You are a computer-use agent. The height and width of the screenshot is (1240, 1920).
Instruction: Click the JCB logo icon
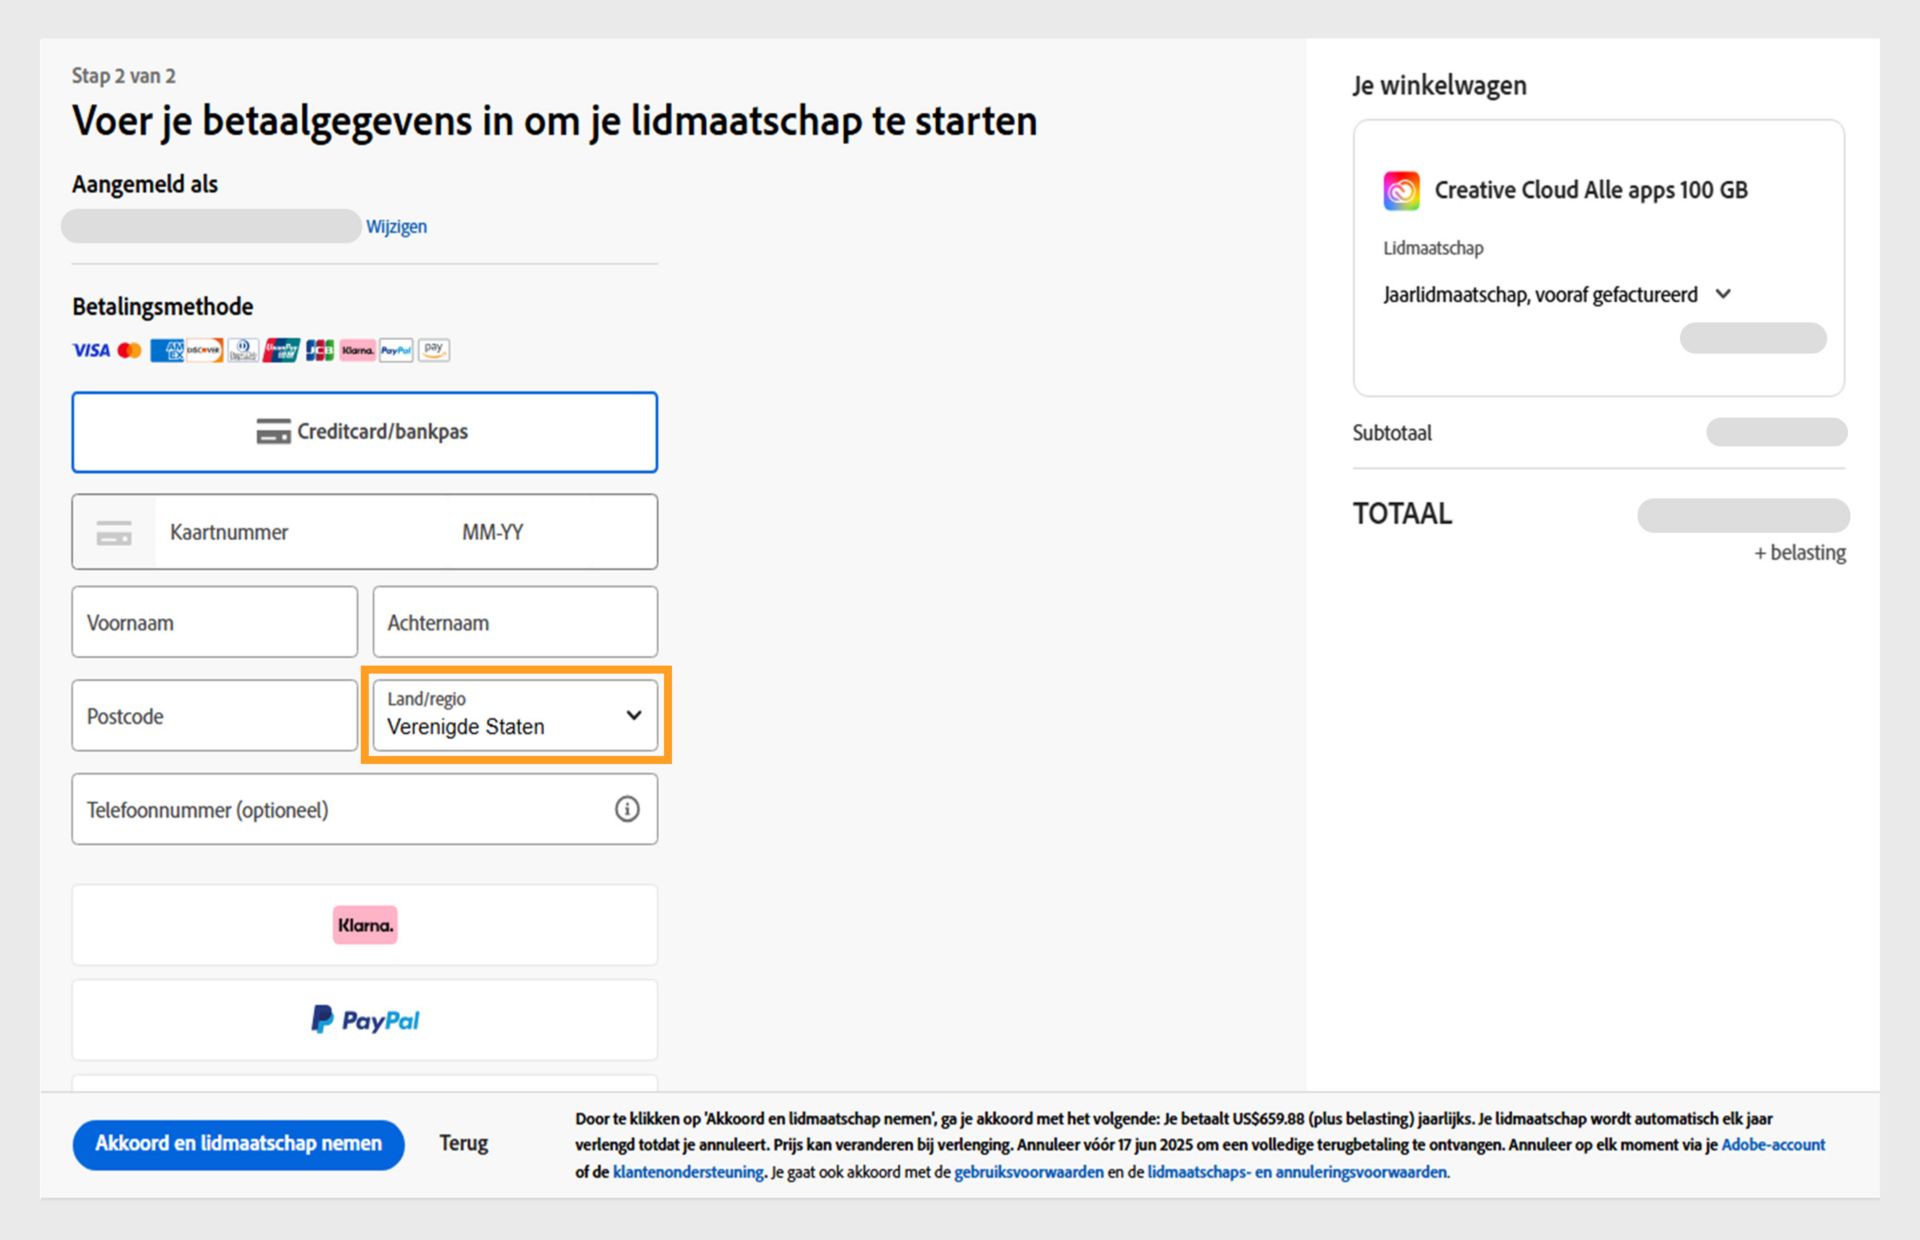pyautogui.click(x=320, y=350)
